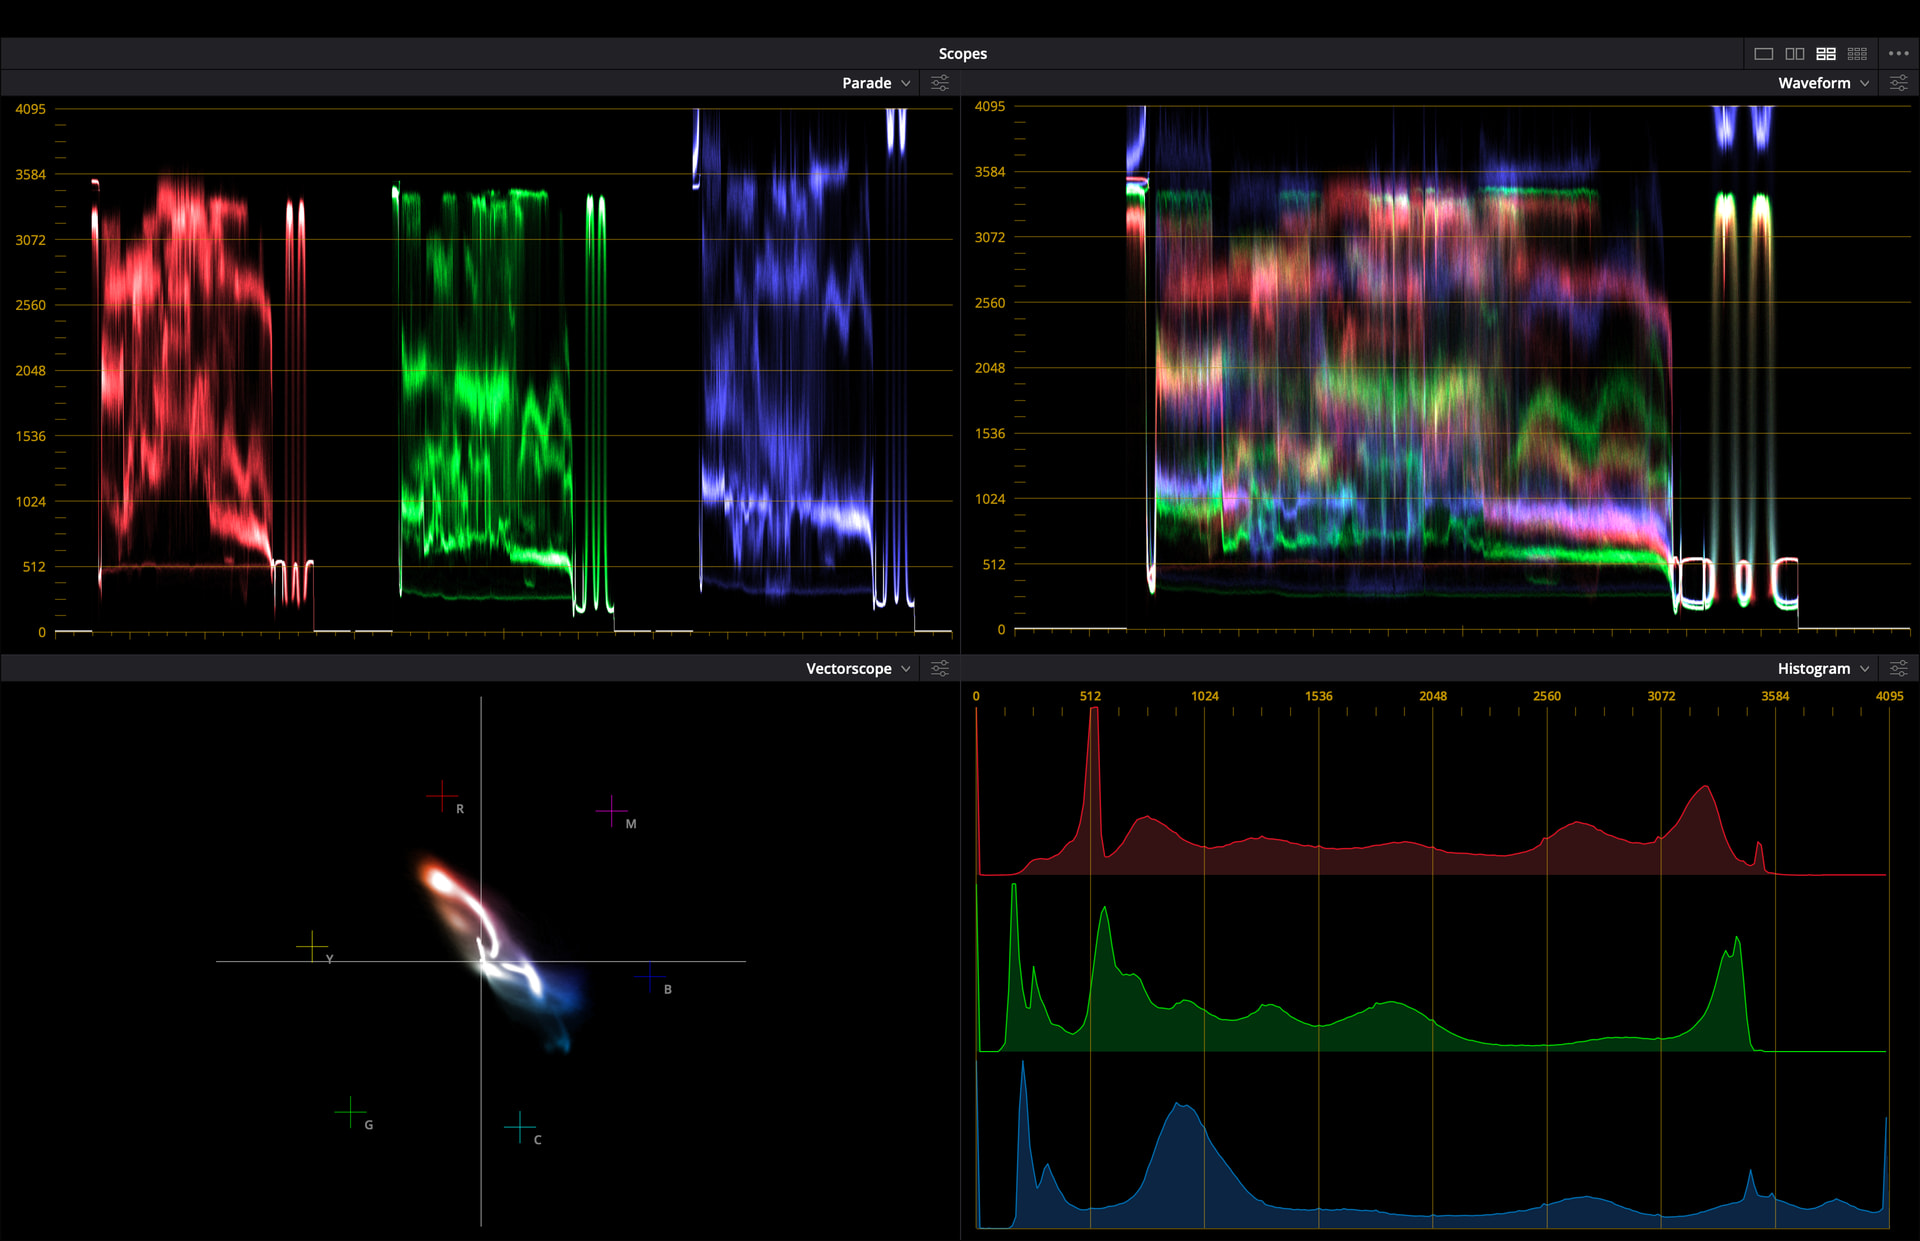
Task: Click the blue B target in vectorscope
Action: (x=651, y=976)
